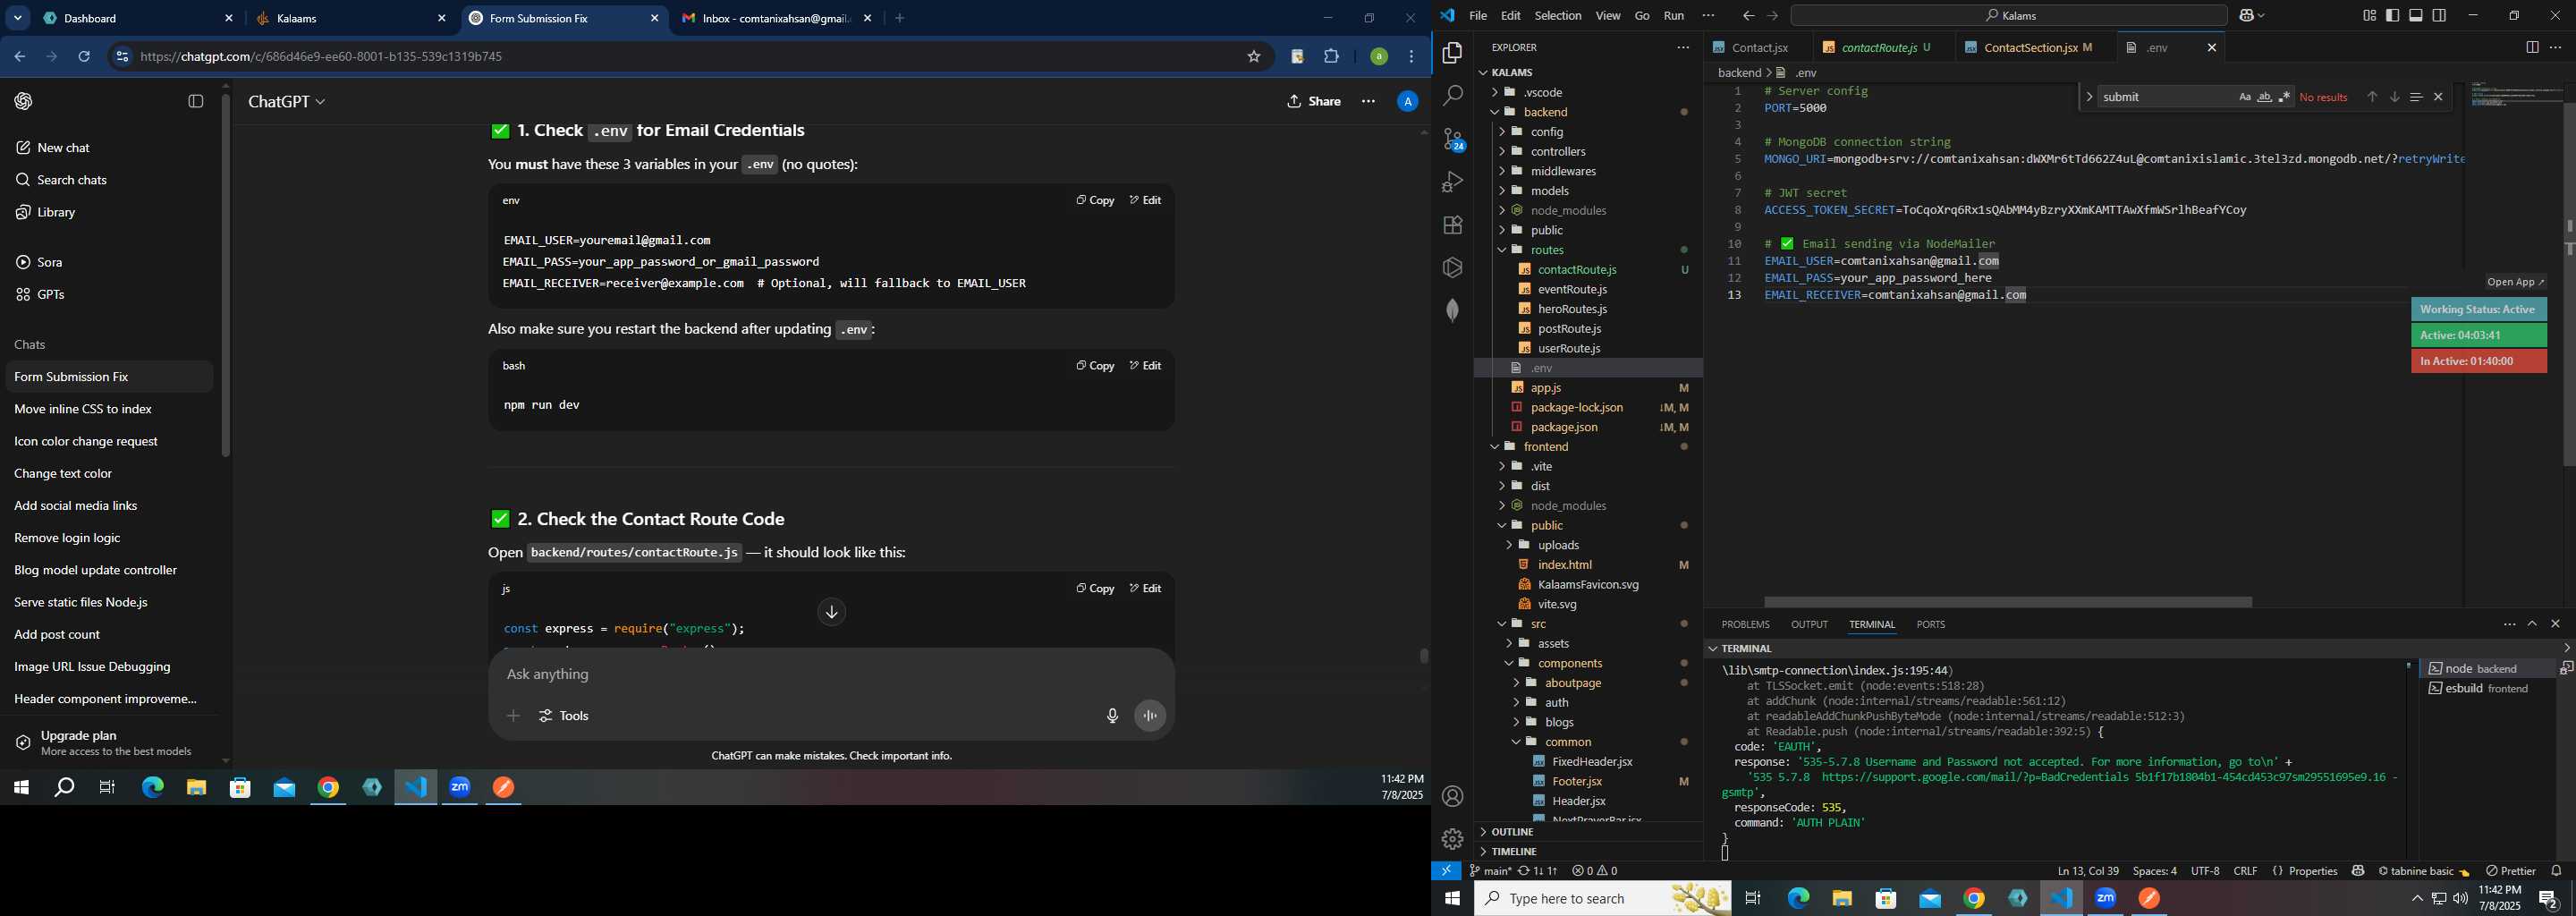
Task: Switch to PROBLEMS panel tab
Action: pyautogui.click(x=1745, y=625)
